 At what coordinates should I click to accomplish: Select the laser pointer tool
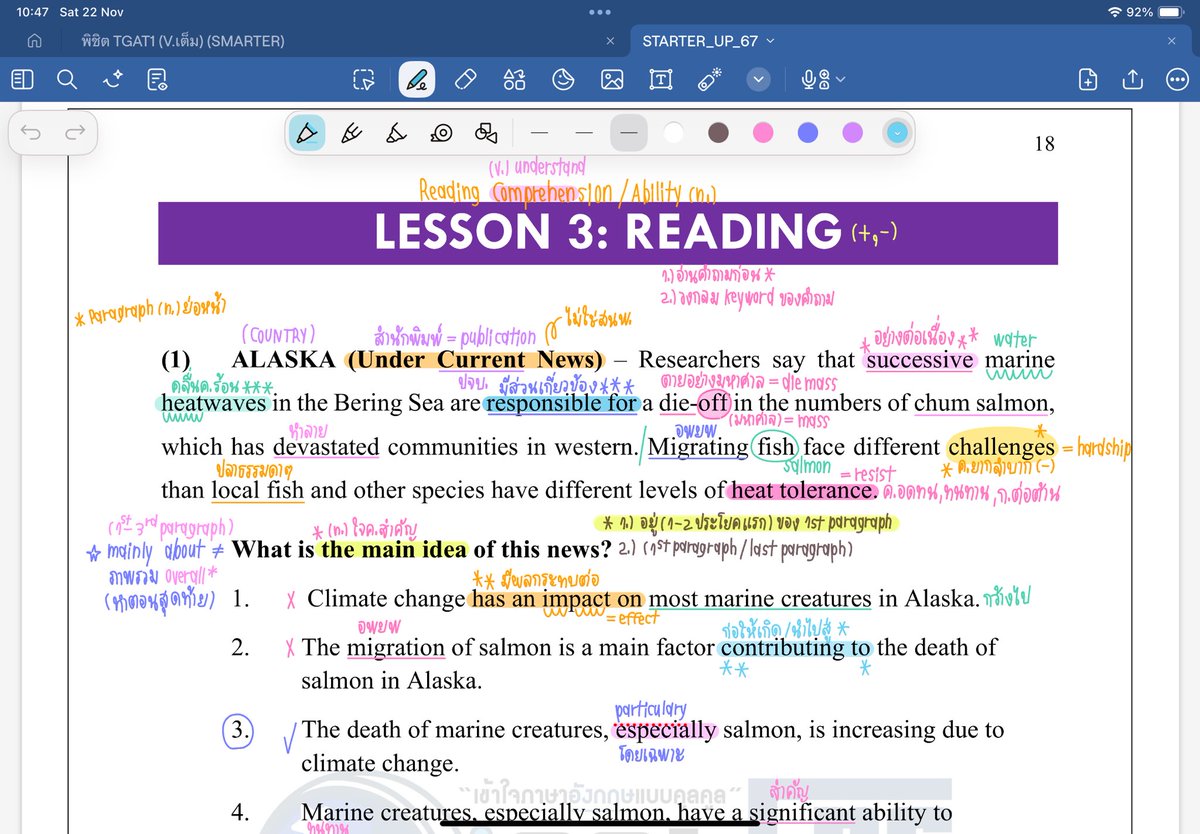pyautogui.click(x=710, y=79)
